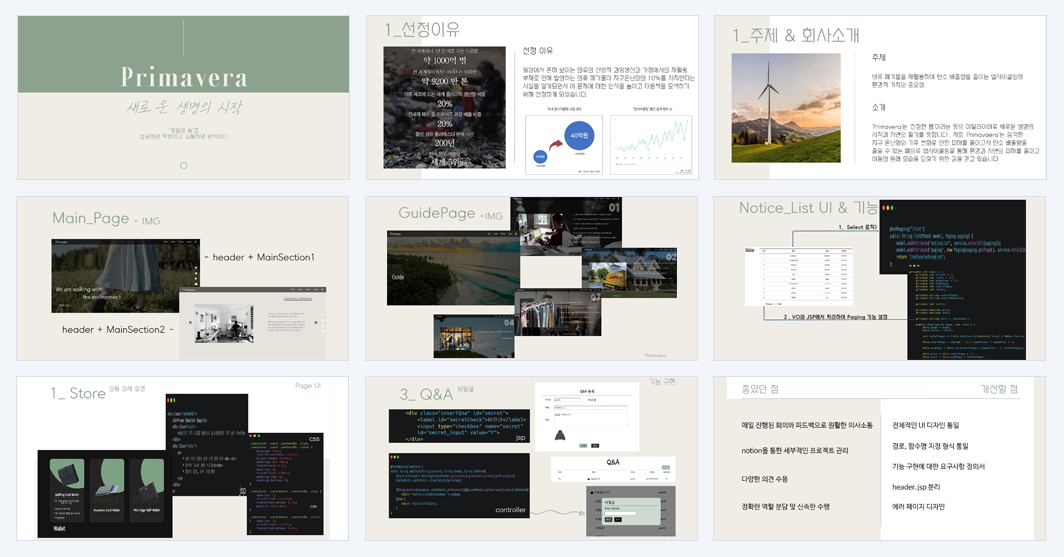Click the '1. Select 로직' annotation
The image size is (1064, 557).
[x=857, y=227]
